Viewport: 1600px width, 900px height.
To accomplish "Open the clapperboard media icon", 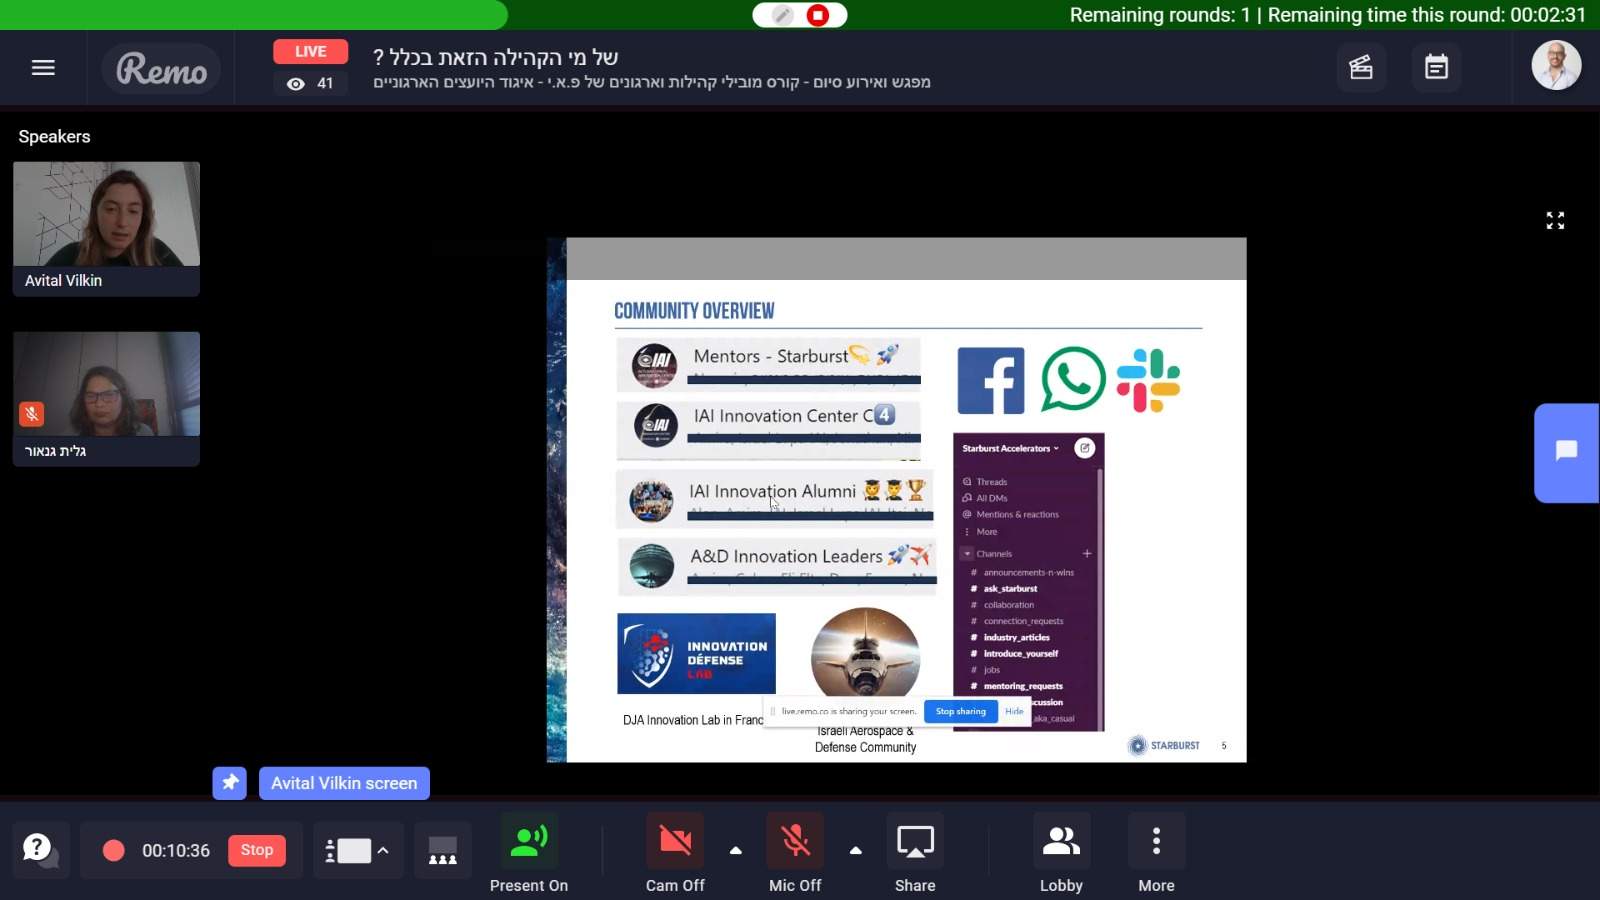I will pyautogui.click(x=1361, y=68).
